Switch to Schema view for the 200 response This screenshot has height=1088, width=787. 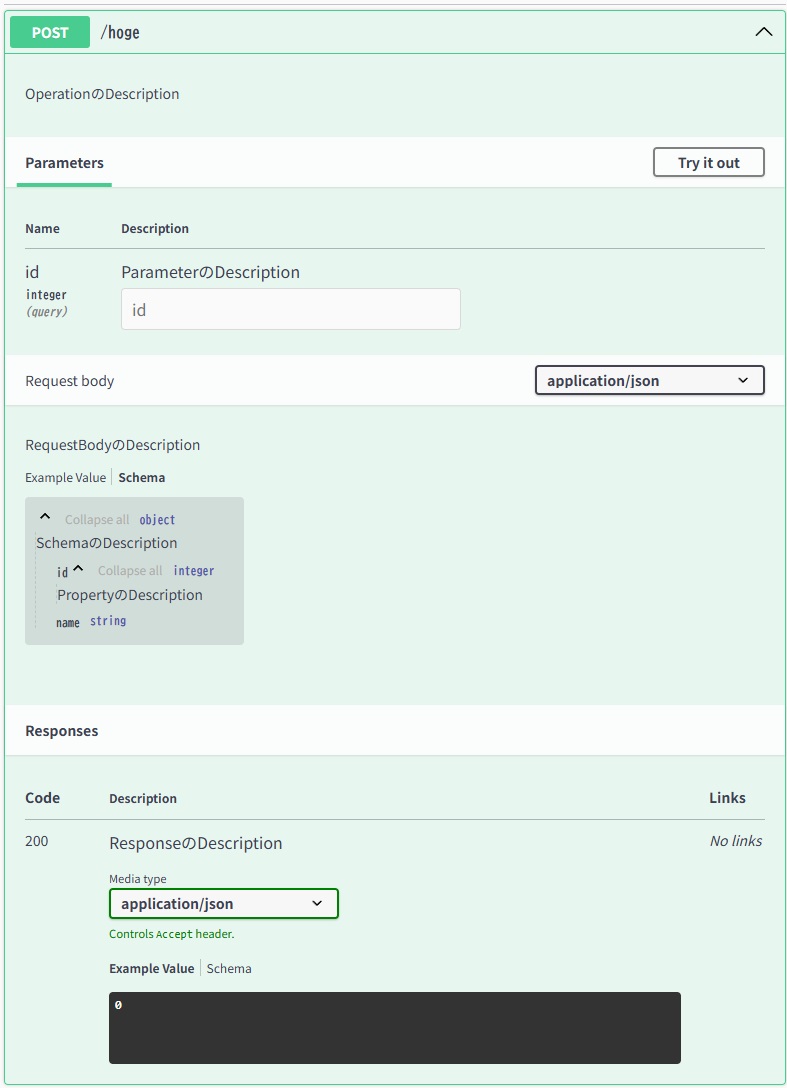[229, 968]
